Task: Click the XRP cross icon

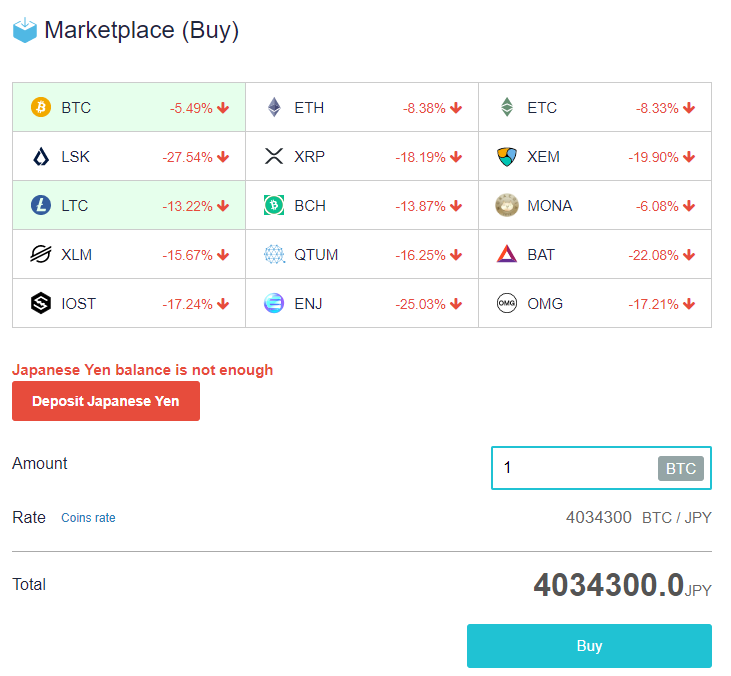Action: click(x=274, y=156)
